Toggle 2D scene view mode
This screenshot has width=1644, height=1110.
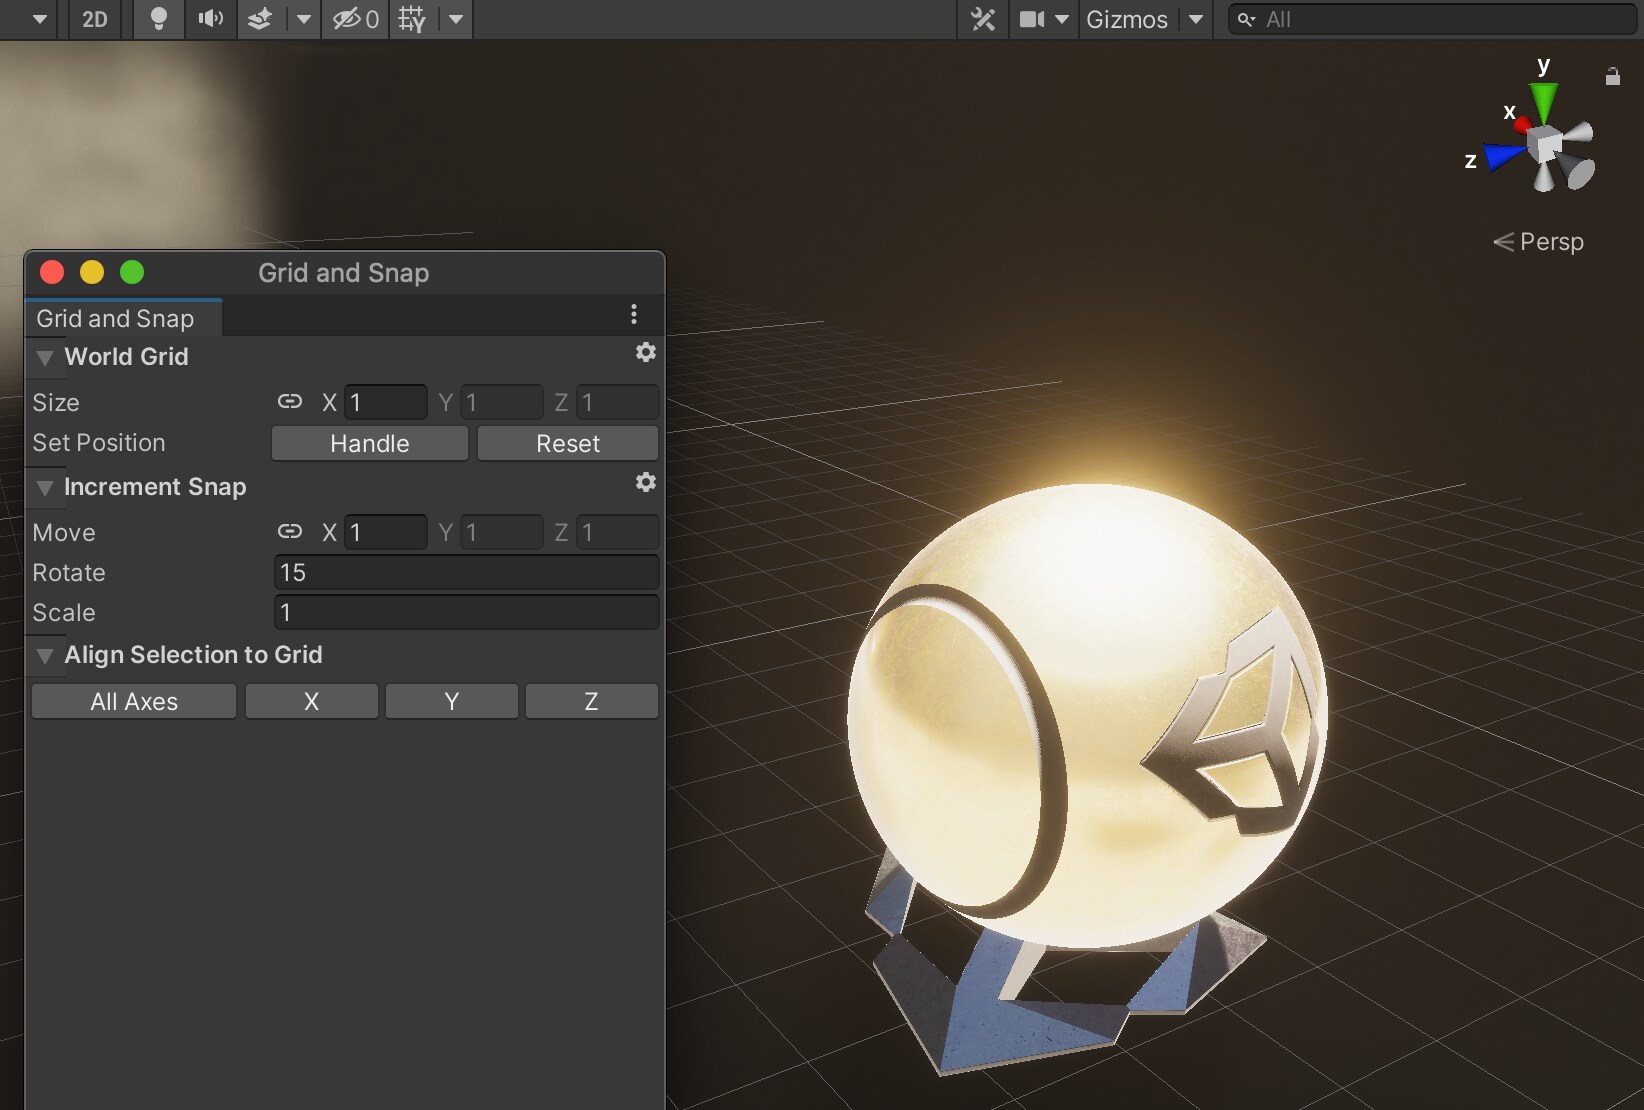(95, 19)
